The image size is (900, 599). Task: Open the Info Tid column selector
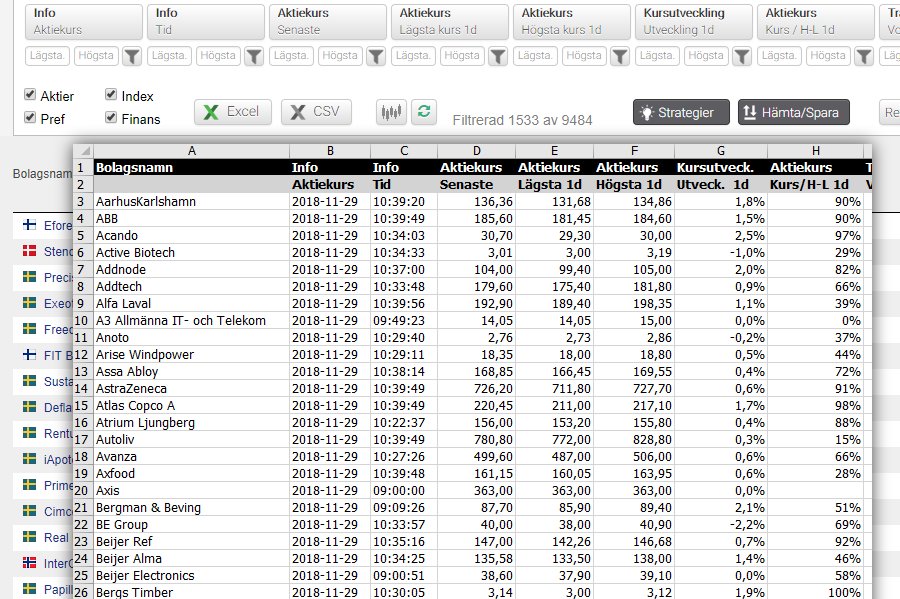point(205,22)
